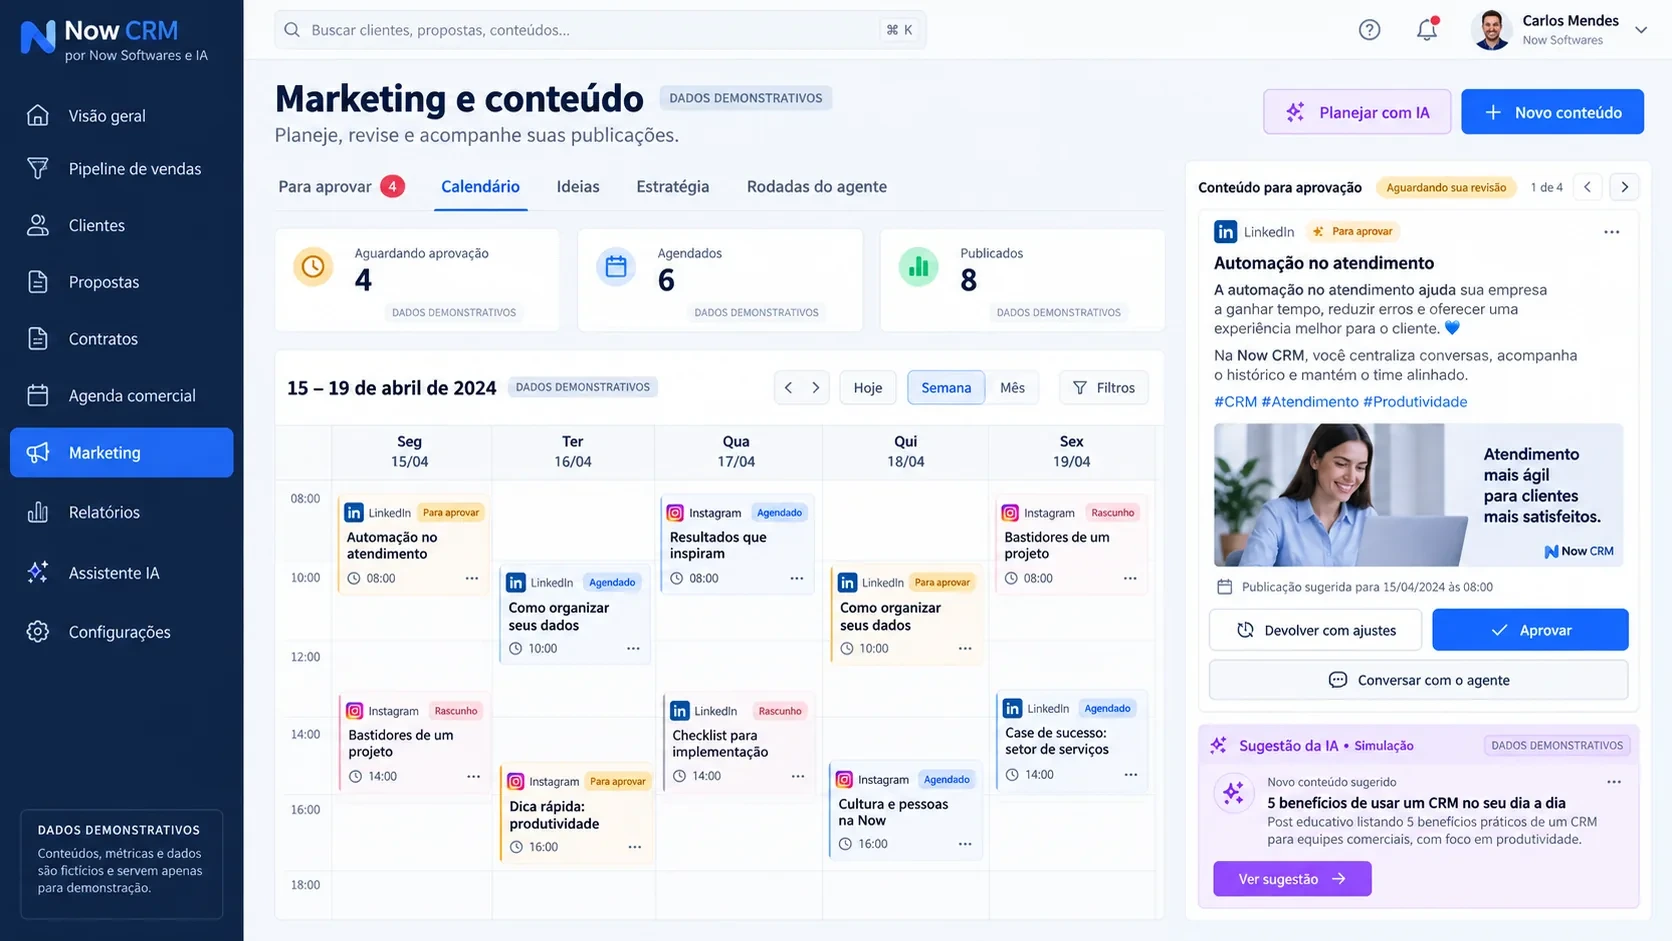The width and height of the screenshot is (1672, 941).
Task: Click the Planejar com IA button
Action: point(1357,112)
